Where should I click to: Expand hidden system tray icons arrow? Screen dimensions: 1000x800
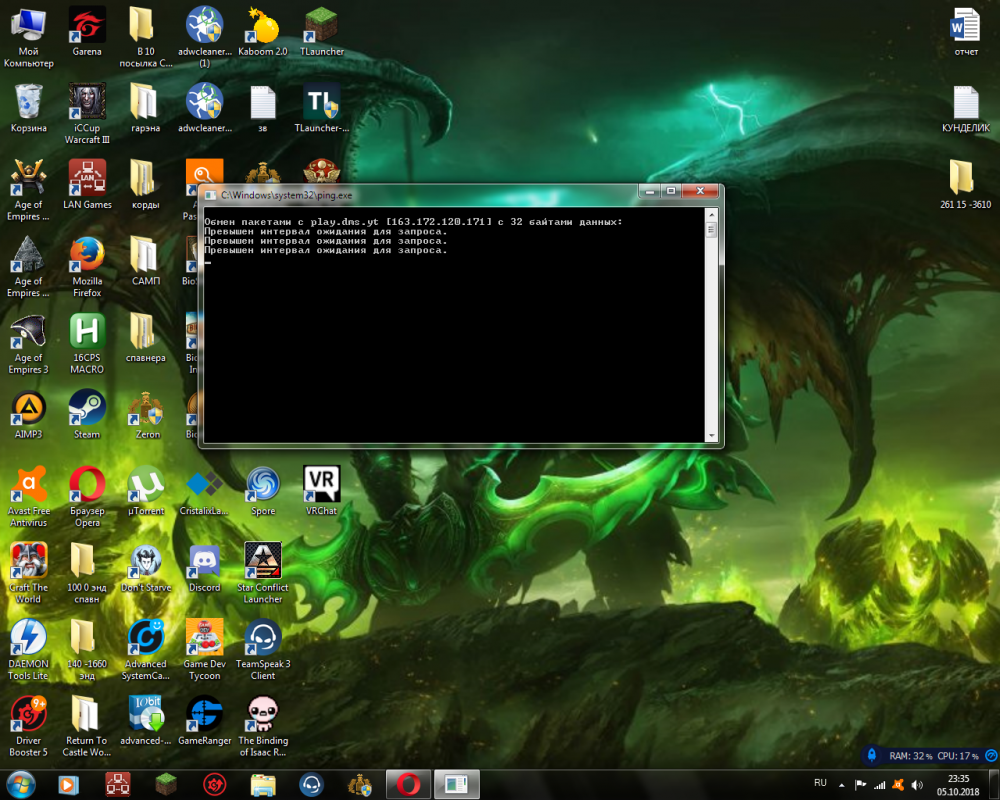click(842, 783)
